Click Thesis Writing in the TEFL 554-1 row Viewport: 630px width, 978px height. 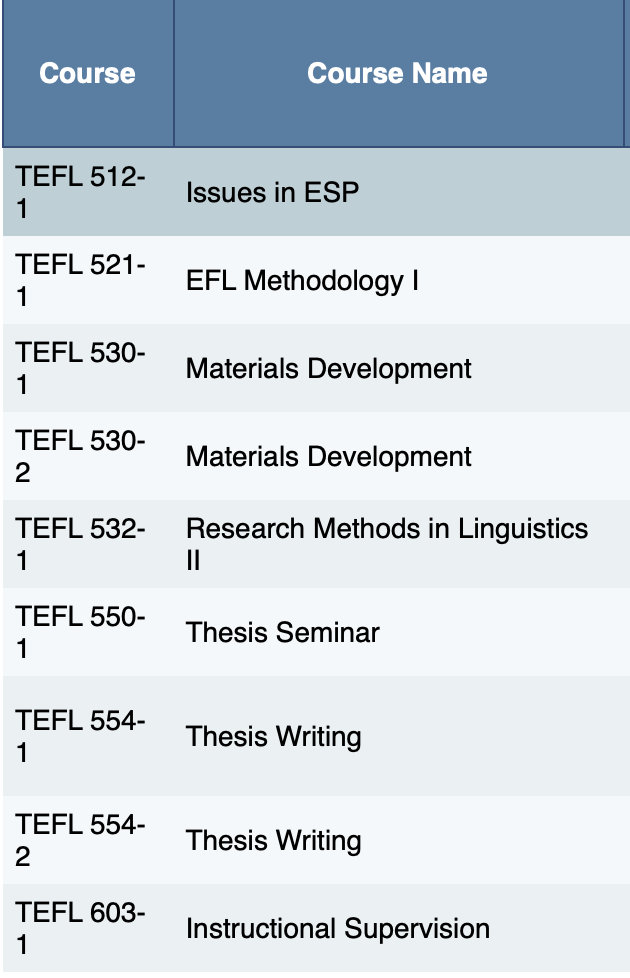pos(273,736)
